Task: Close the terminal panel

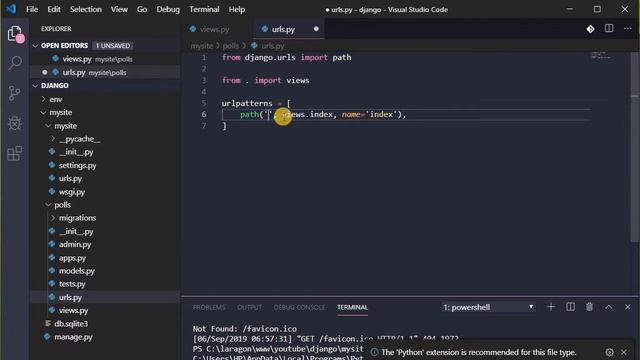Action: [x=628, y=307]
